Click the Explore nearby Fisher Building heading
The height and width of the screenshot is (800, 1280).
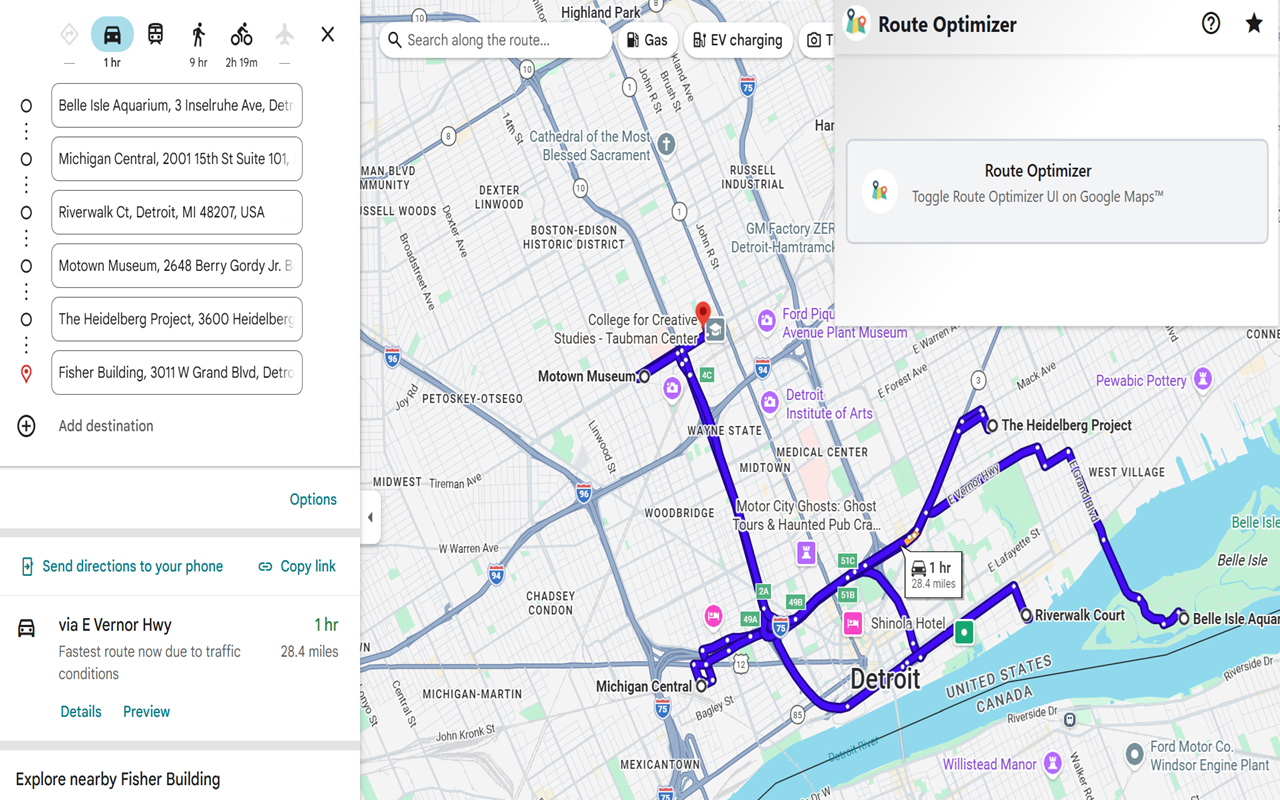[118, 780]
